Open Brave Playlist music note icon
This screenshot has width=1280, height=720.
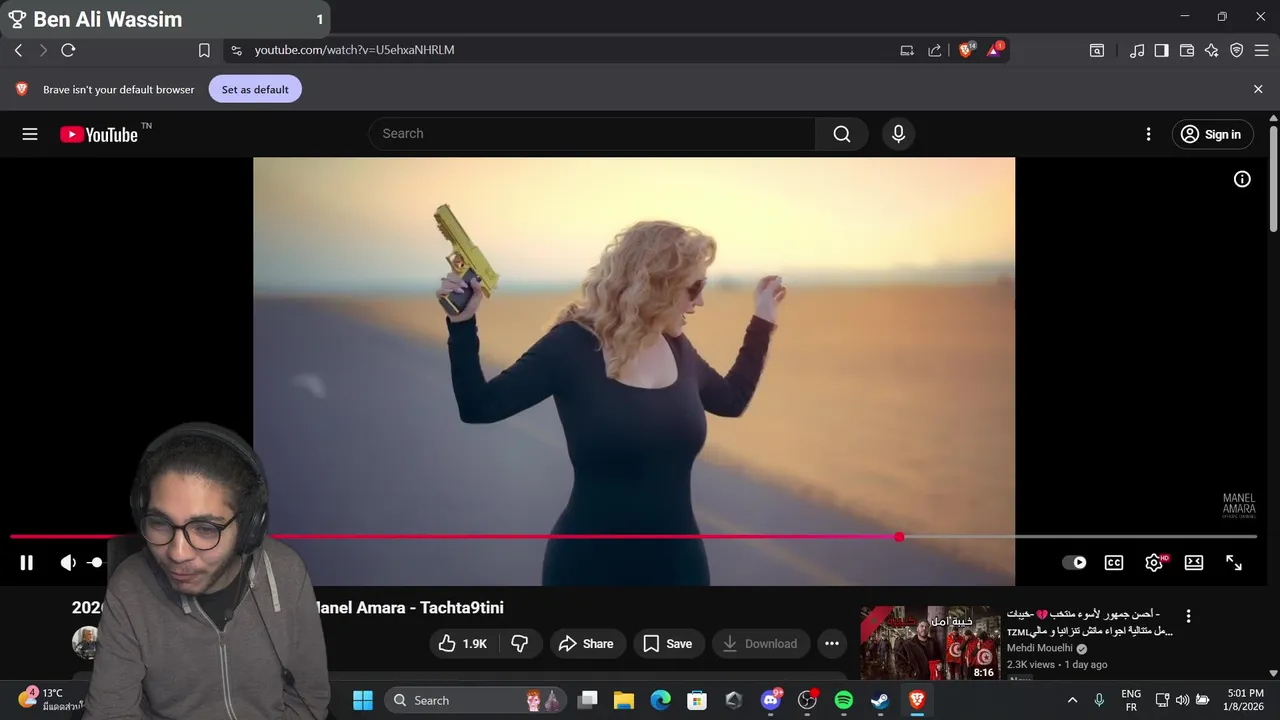click(x=1137, y=50)
